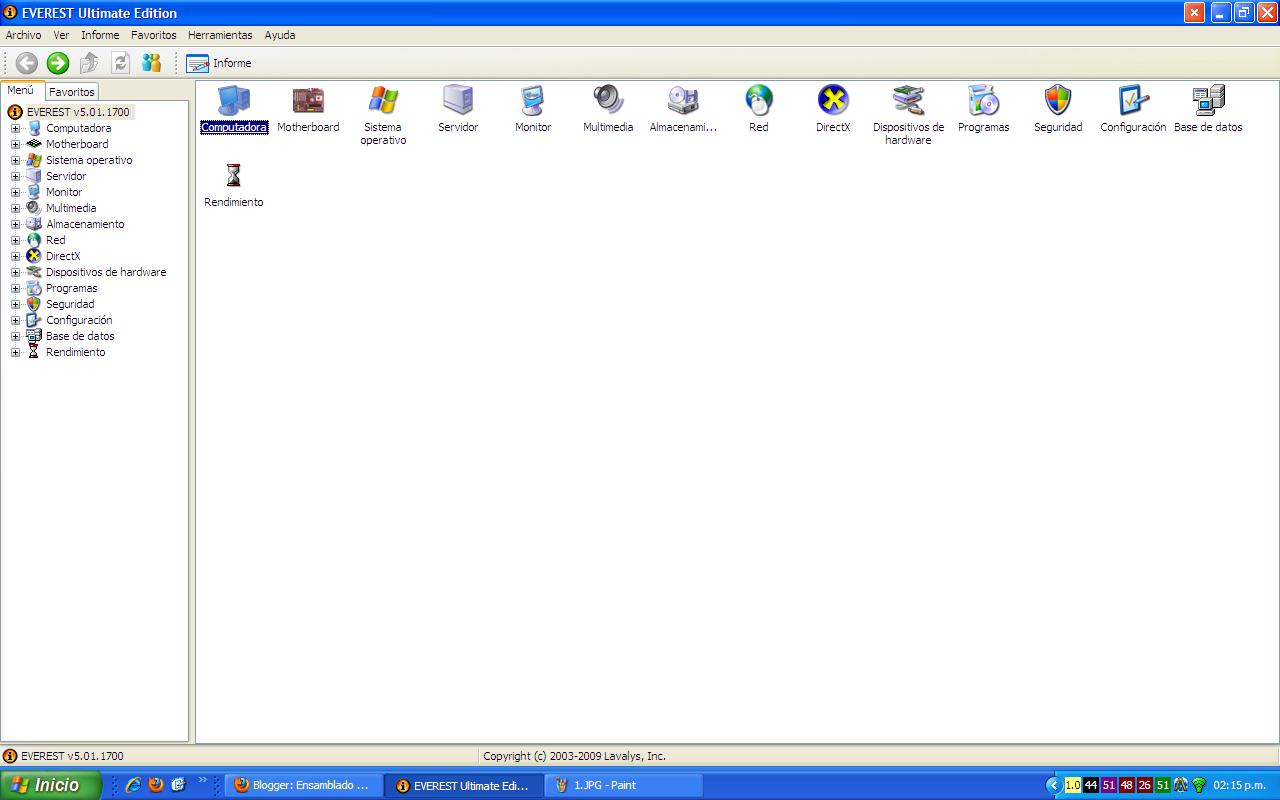Switch to the Menú tab
This screenshot has width=1280, height=800.
(22, 90)
